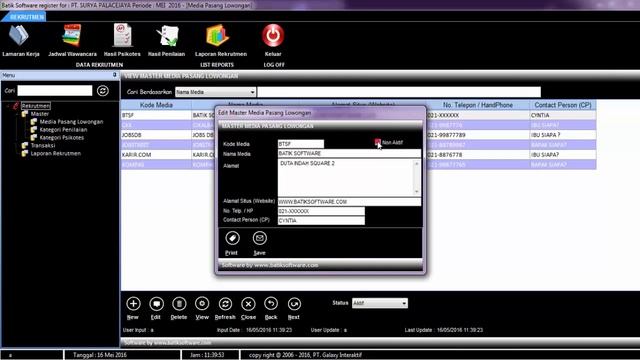Collapse the Rekrutmen tree node

pos(8,106)
